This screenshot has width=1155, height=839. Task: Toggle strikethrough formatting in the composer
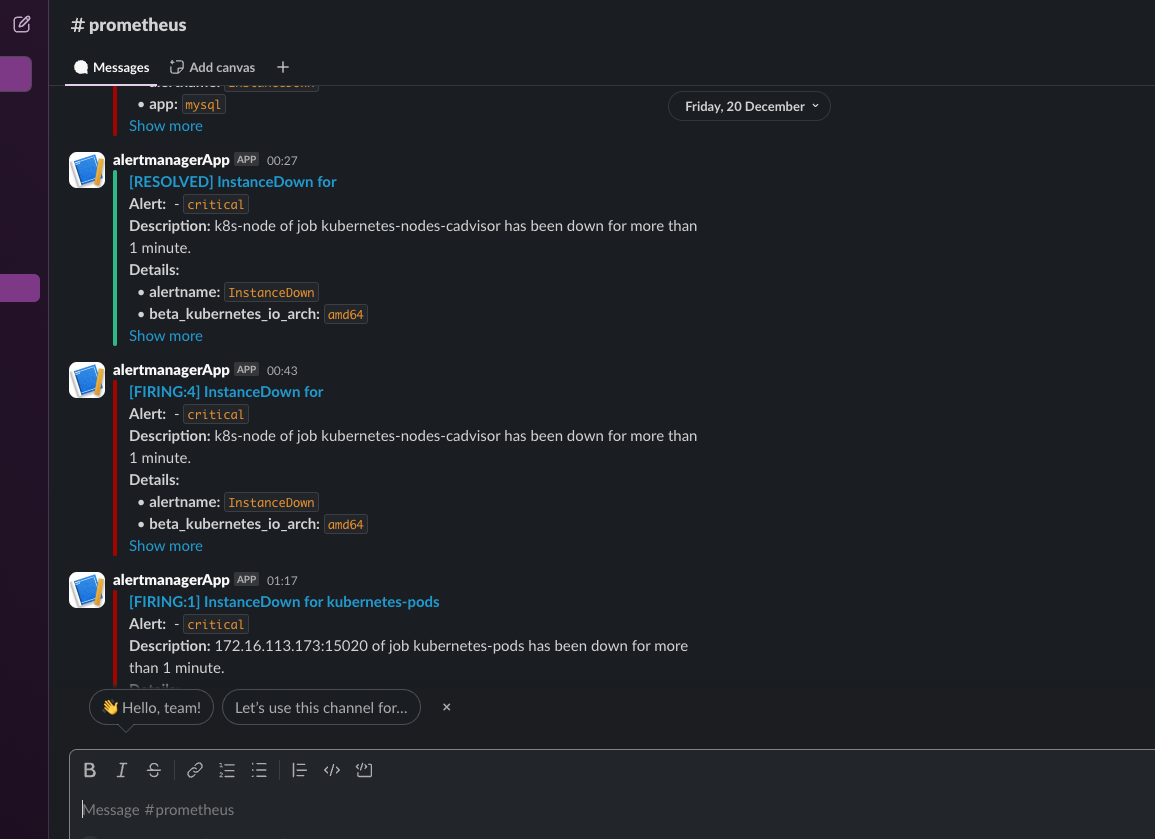click(x=154, y=770)
